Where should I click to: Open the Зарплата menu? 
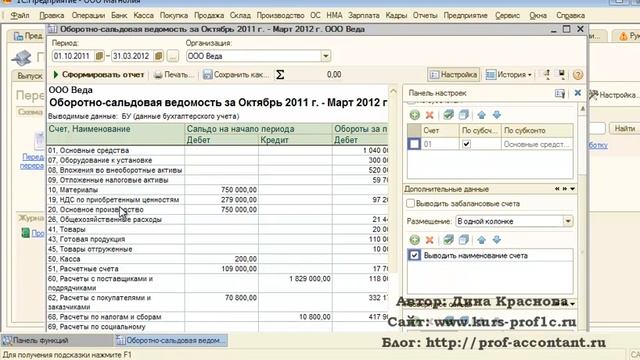364,16
